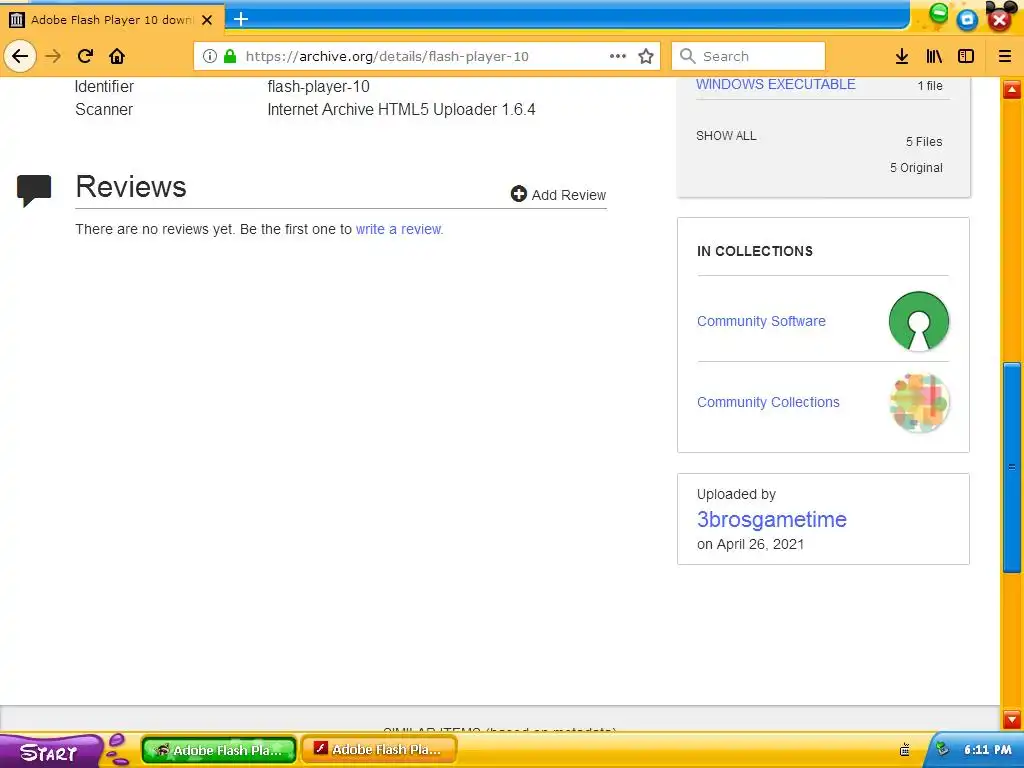Select the identifier value flash-player-10
The image size is (1024, 768).
tap(318, 86)
